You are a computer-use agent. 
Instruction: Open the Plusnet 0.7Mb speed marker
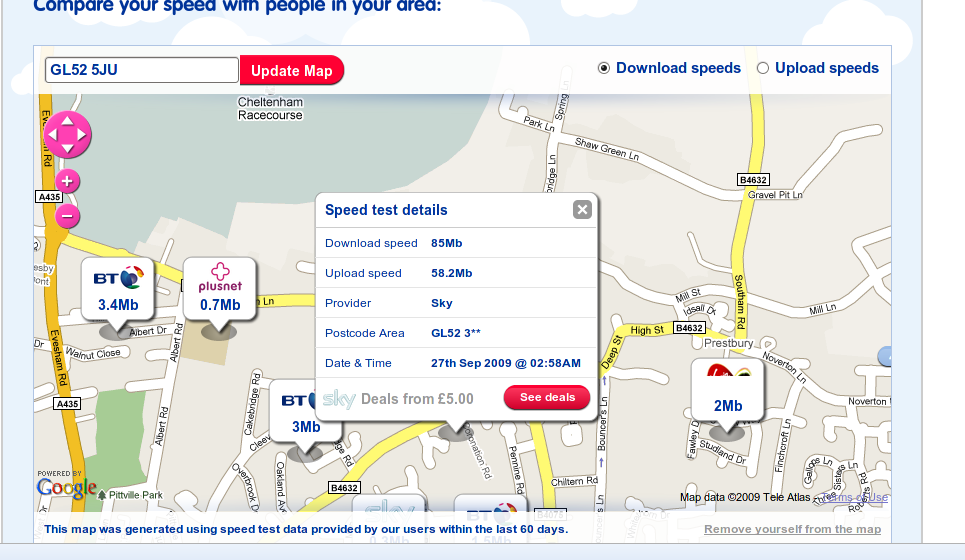(220, 289)
